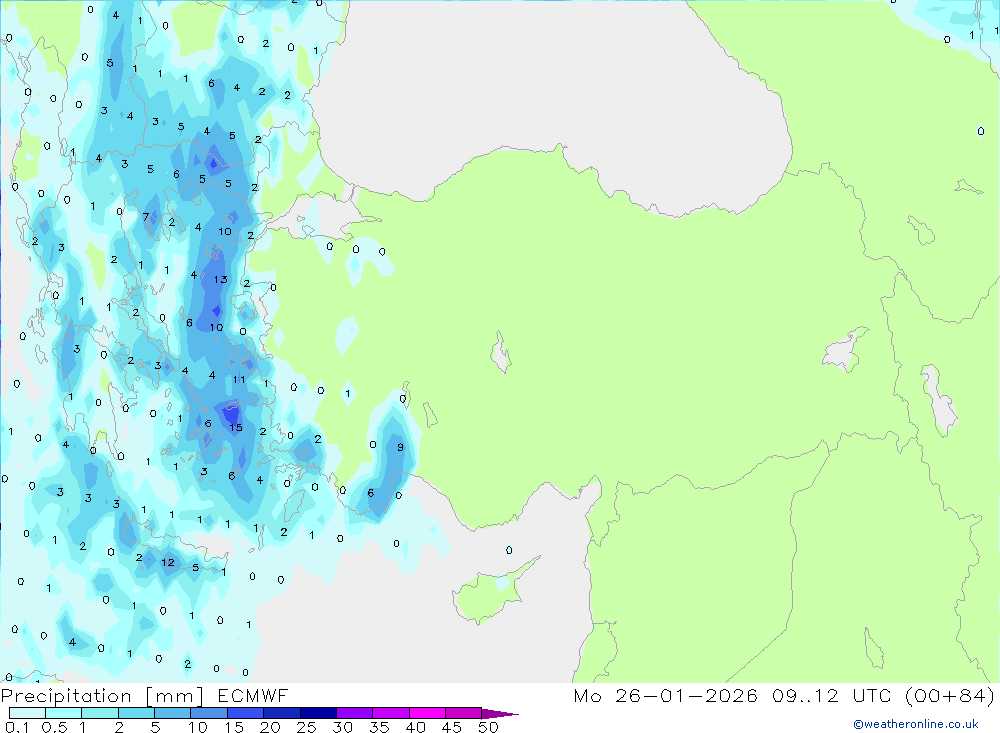The height and width of the screenshot is (733, 1000).
Task: Click the 45–50 mm legend color swatch
Action: pos(464,713)
